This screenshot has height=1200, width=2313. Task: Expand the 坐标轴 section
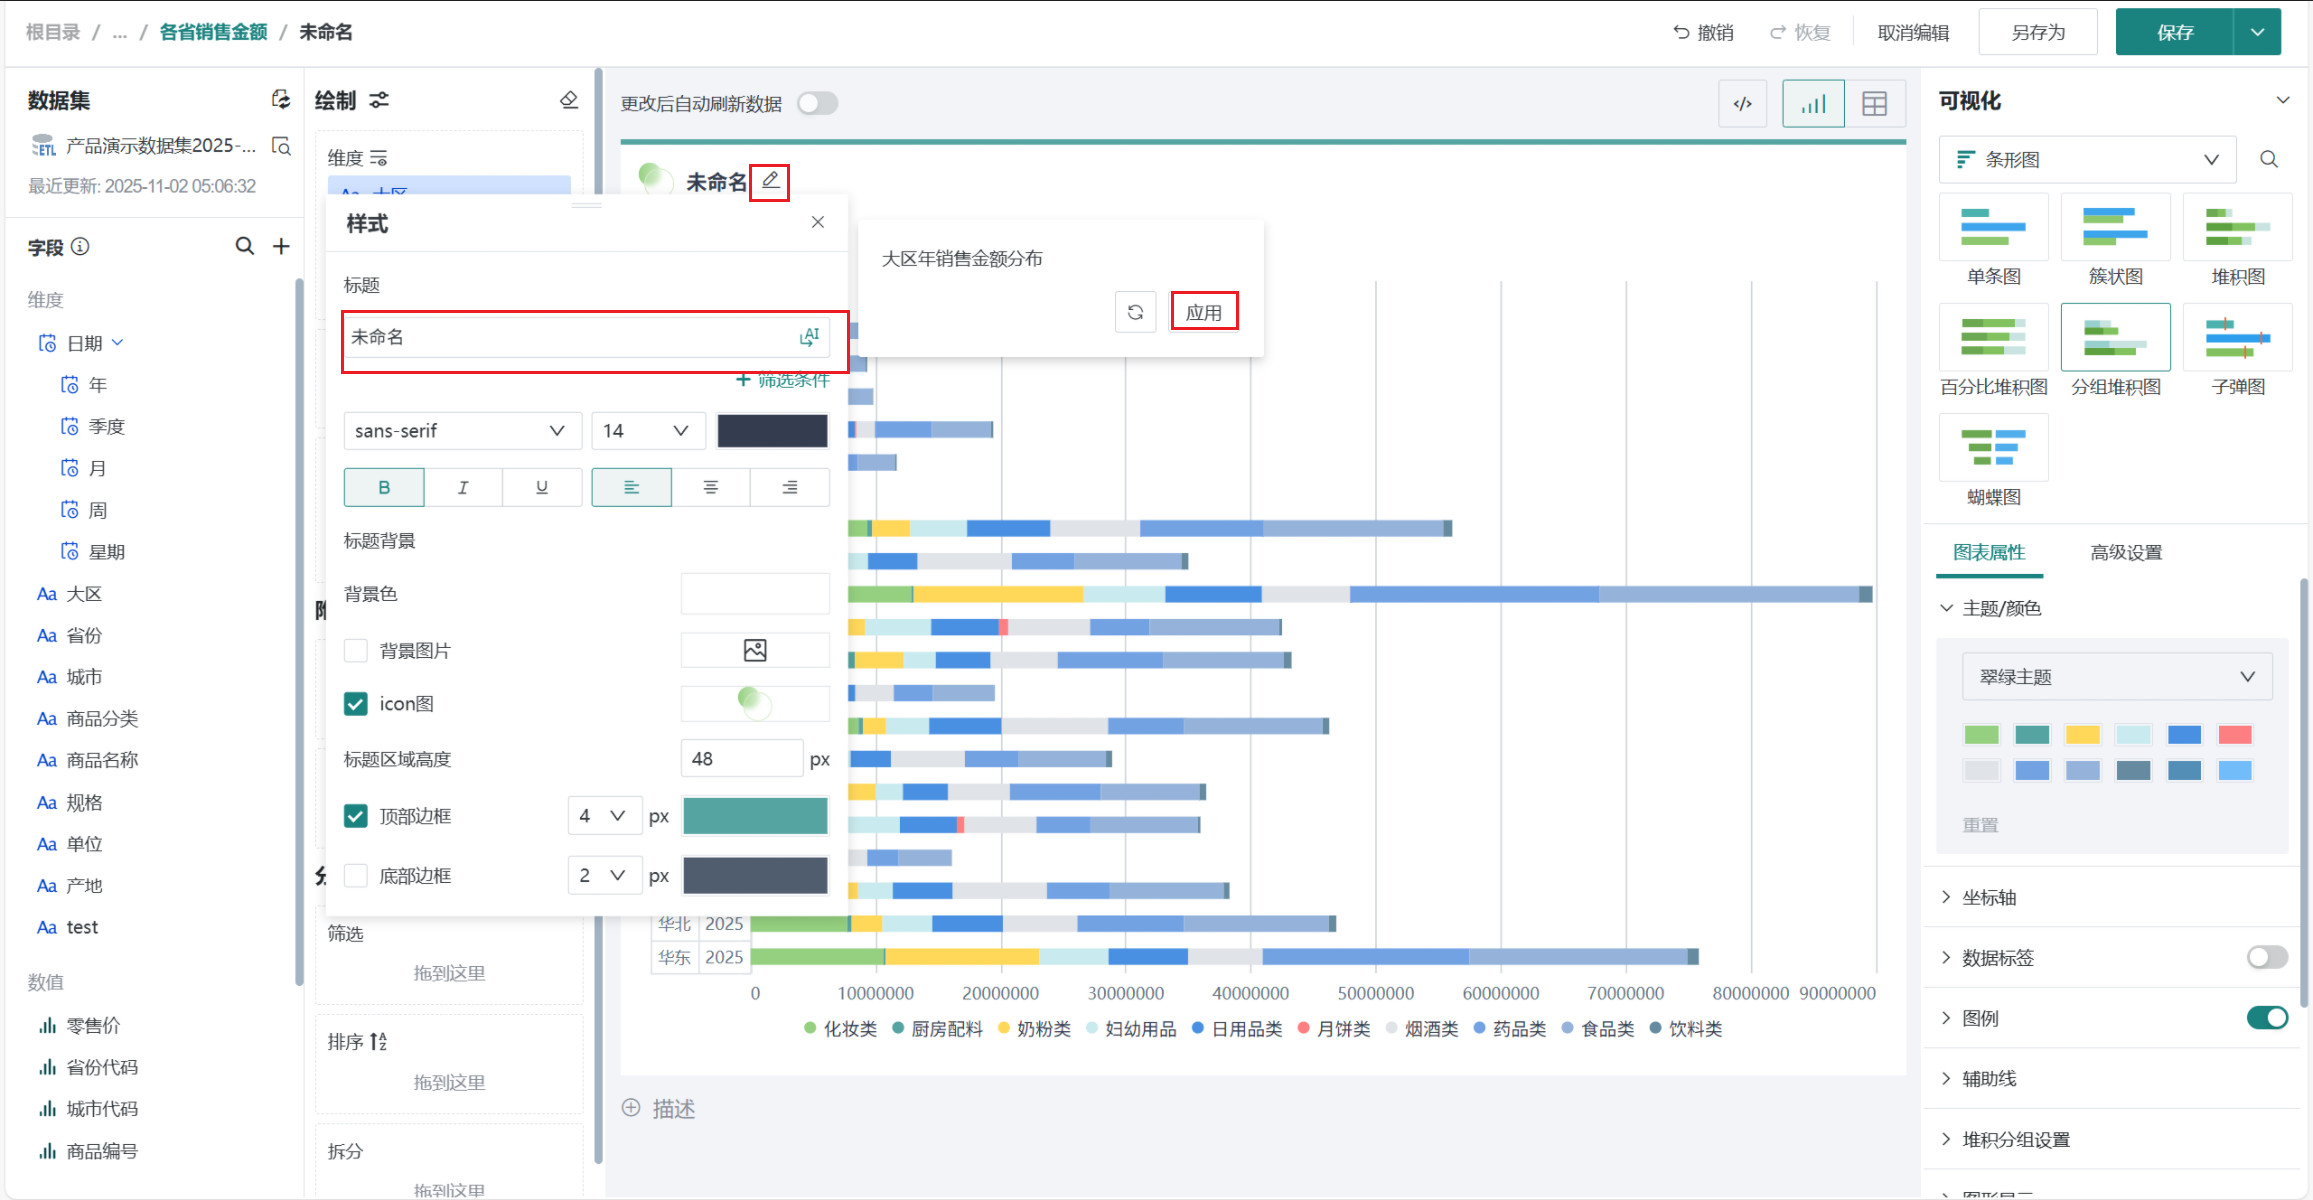[x=1988, y=897]
